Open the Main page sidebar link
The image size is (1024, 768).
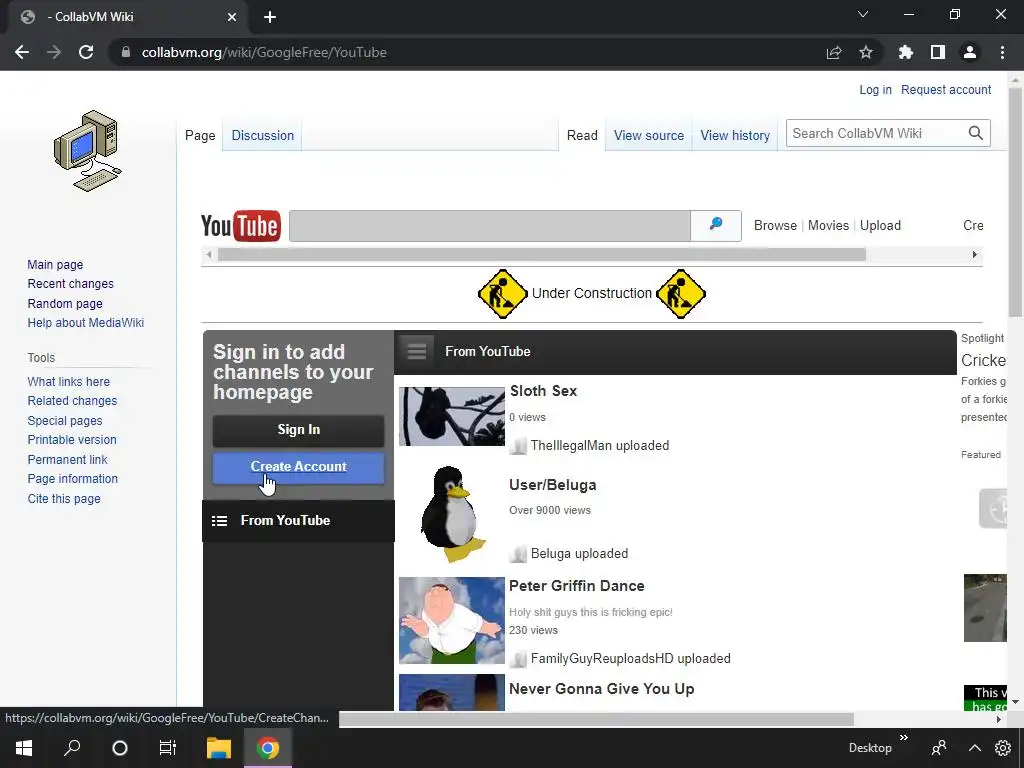click(55, 264)
